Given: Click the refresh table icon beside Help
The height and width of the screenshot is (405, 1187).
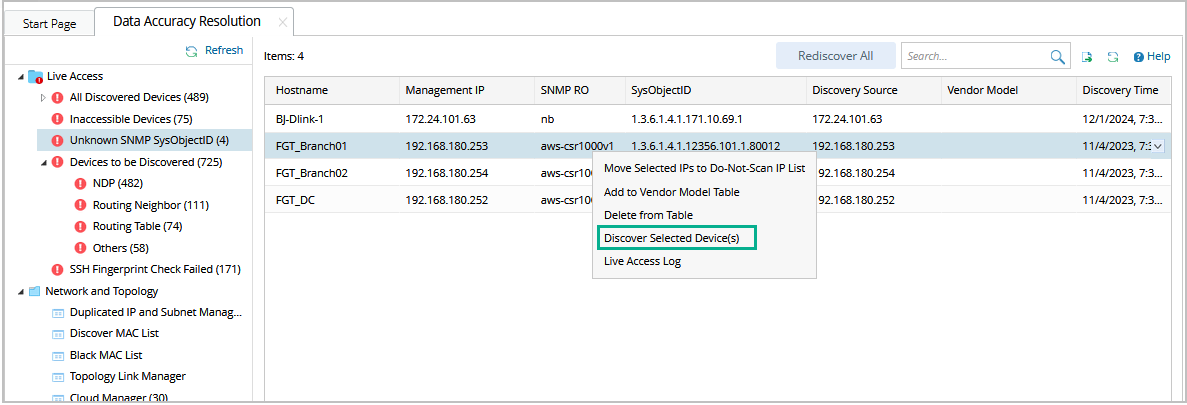Looking at the screenshot, I should click(1112, 57).
